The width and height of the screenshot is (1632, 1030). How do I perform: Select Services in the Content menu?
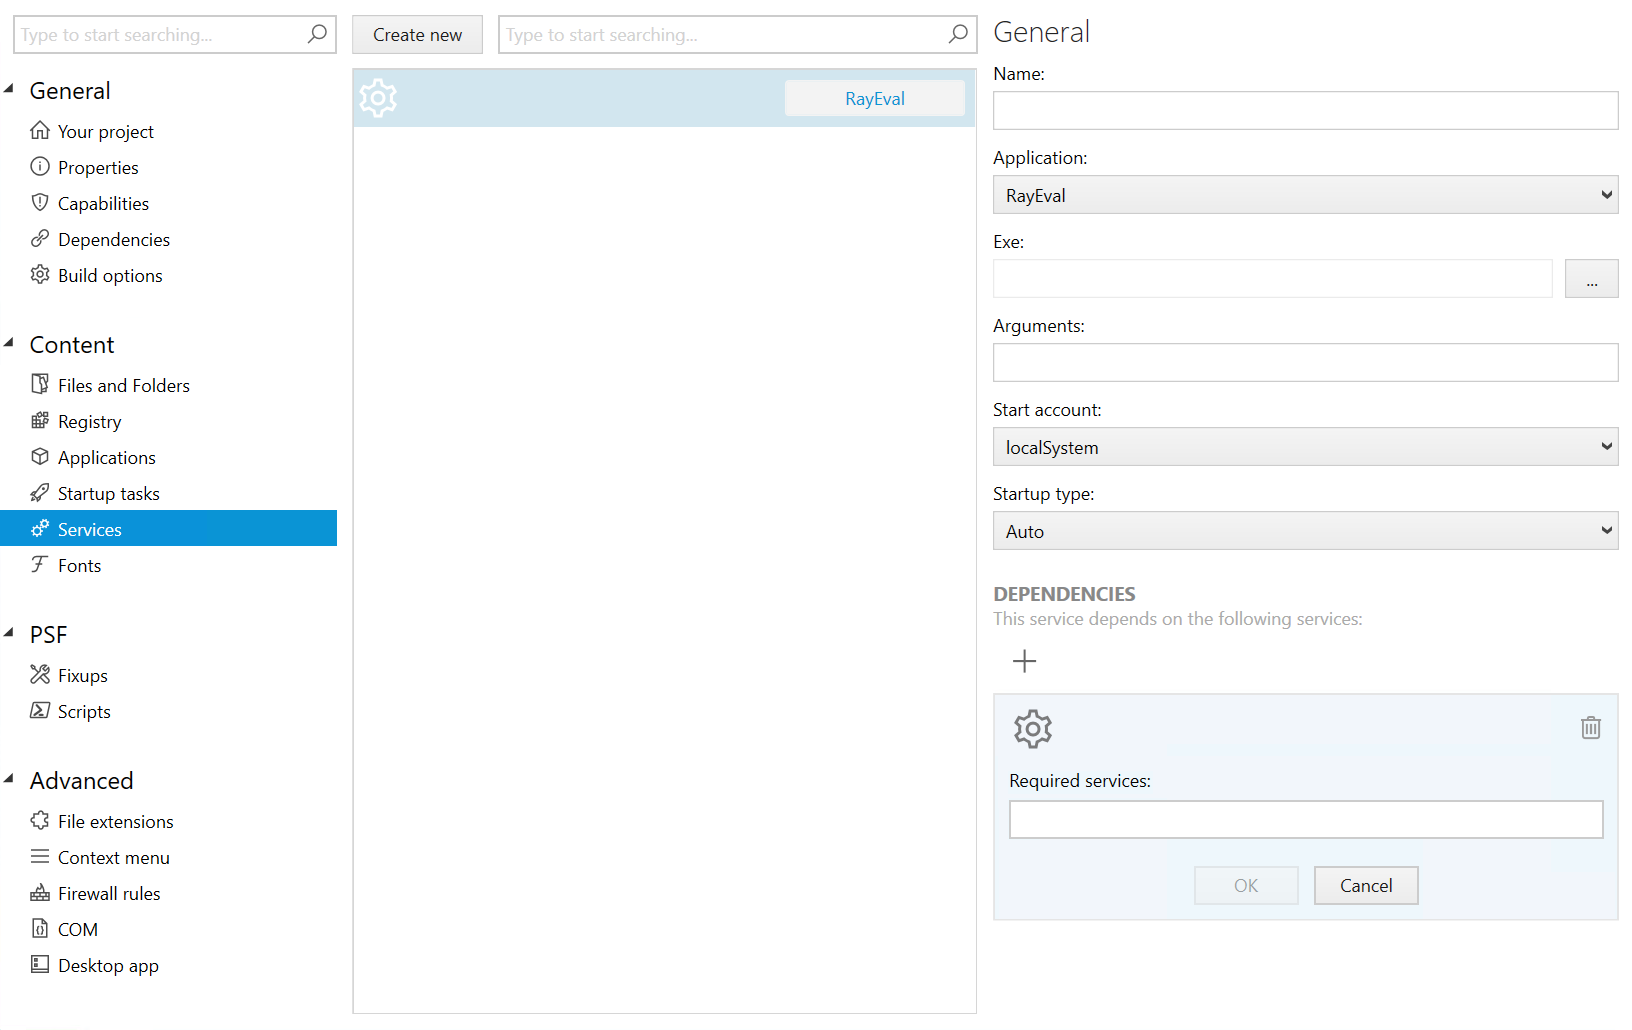coord(89,528)
